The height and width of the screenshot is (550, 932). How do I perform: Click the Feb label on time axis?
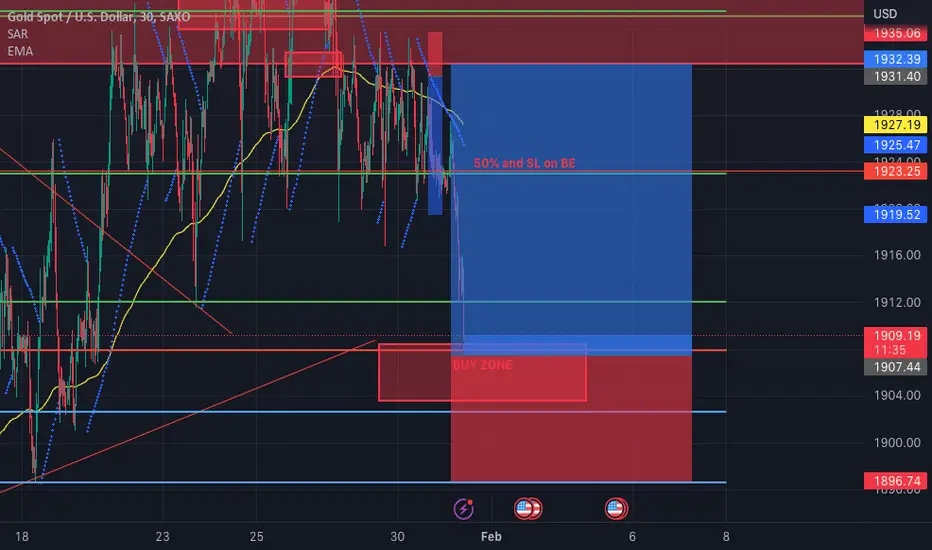click(x=491, y=536)
